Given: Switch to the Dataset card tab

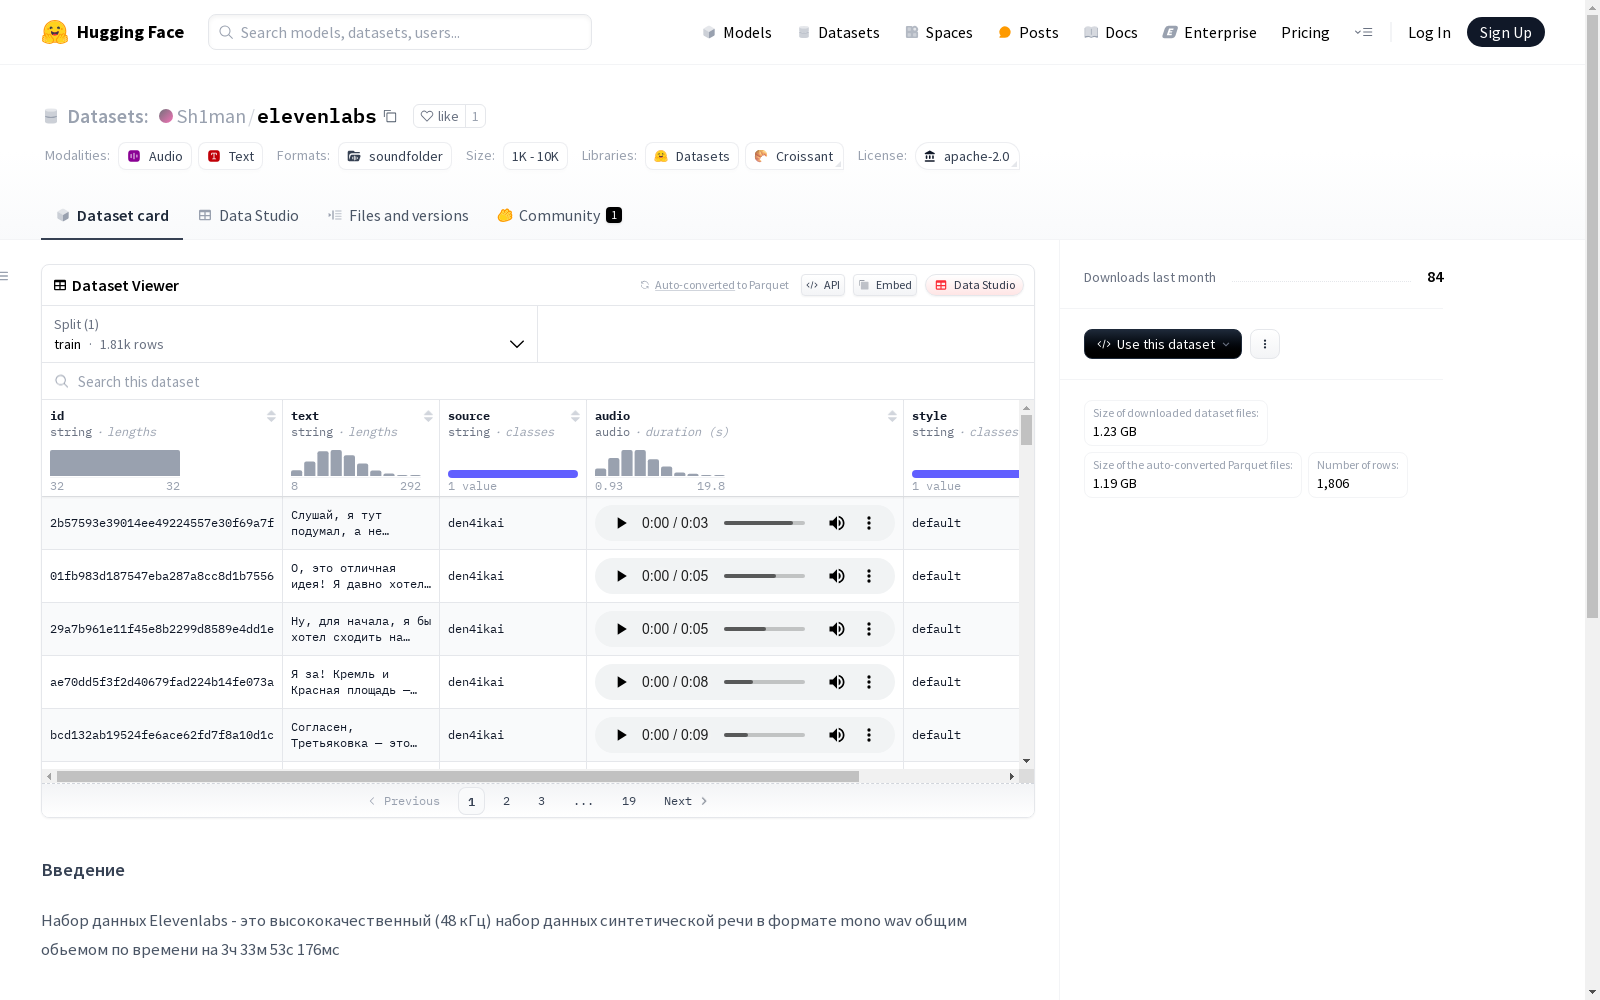Looking at the screenshot, I should click(112, 216).
